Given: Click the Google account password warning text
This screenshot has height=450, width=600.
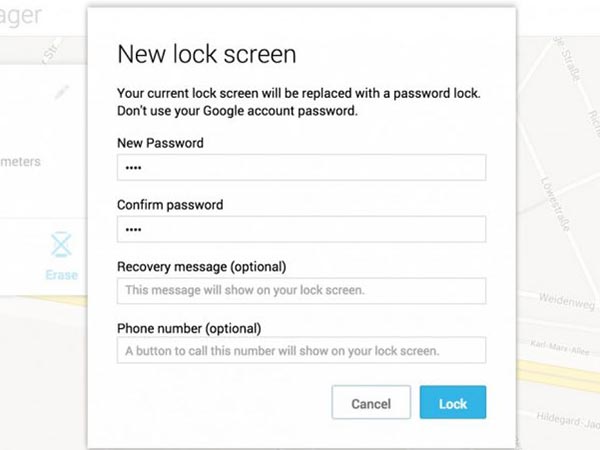Looking at the screenshot, I should tap(237, 111).
